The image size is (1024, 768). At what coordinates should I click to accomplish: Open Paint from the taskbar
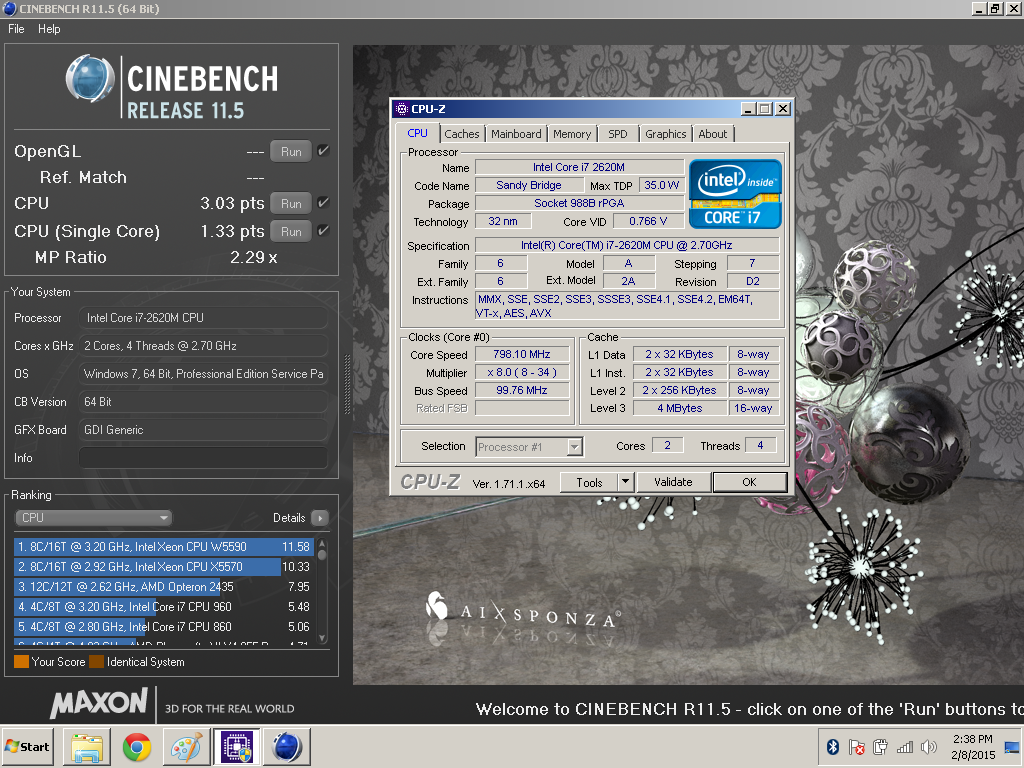pos(186,747)
